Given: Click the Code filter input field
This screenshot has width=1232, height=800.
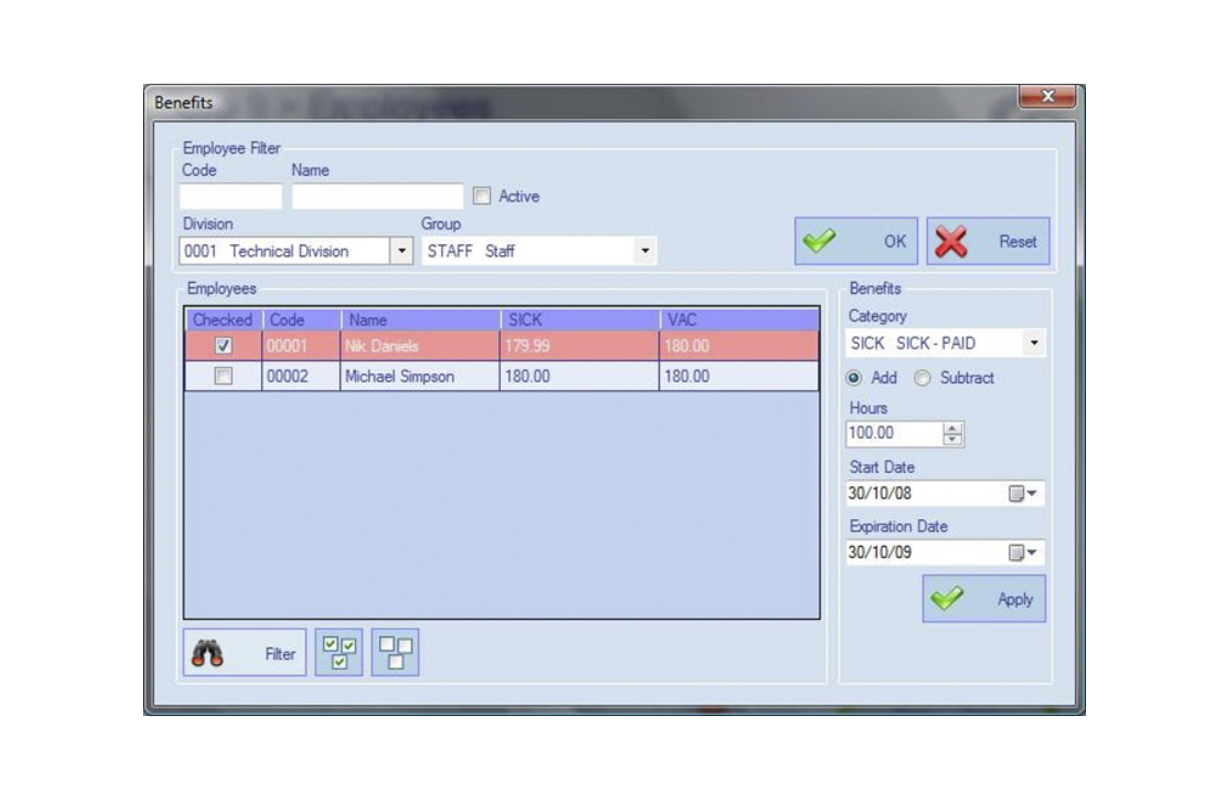Looking at the screenshot, I should [x=231, y=197].
